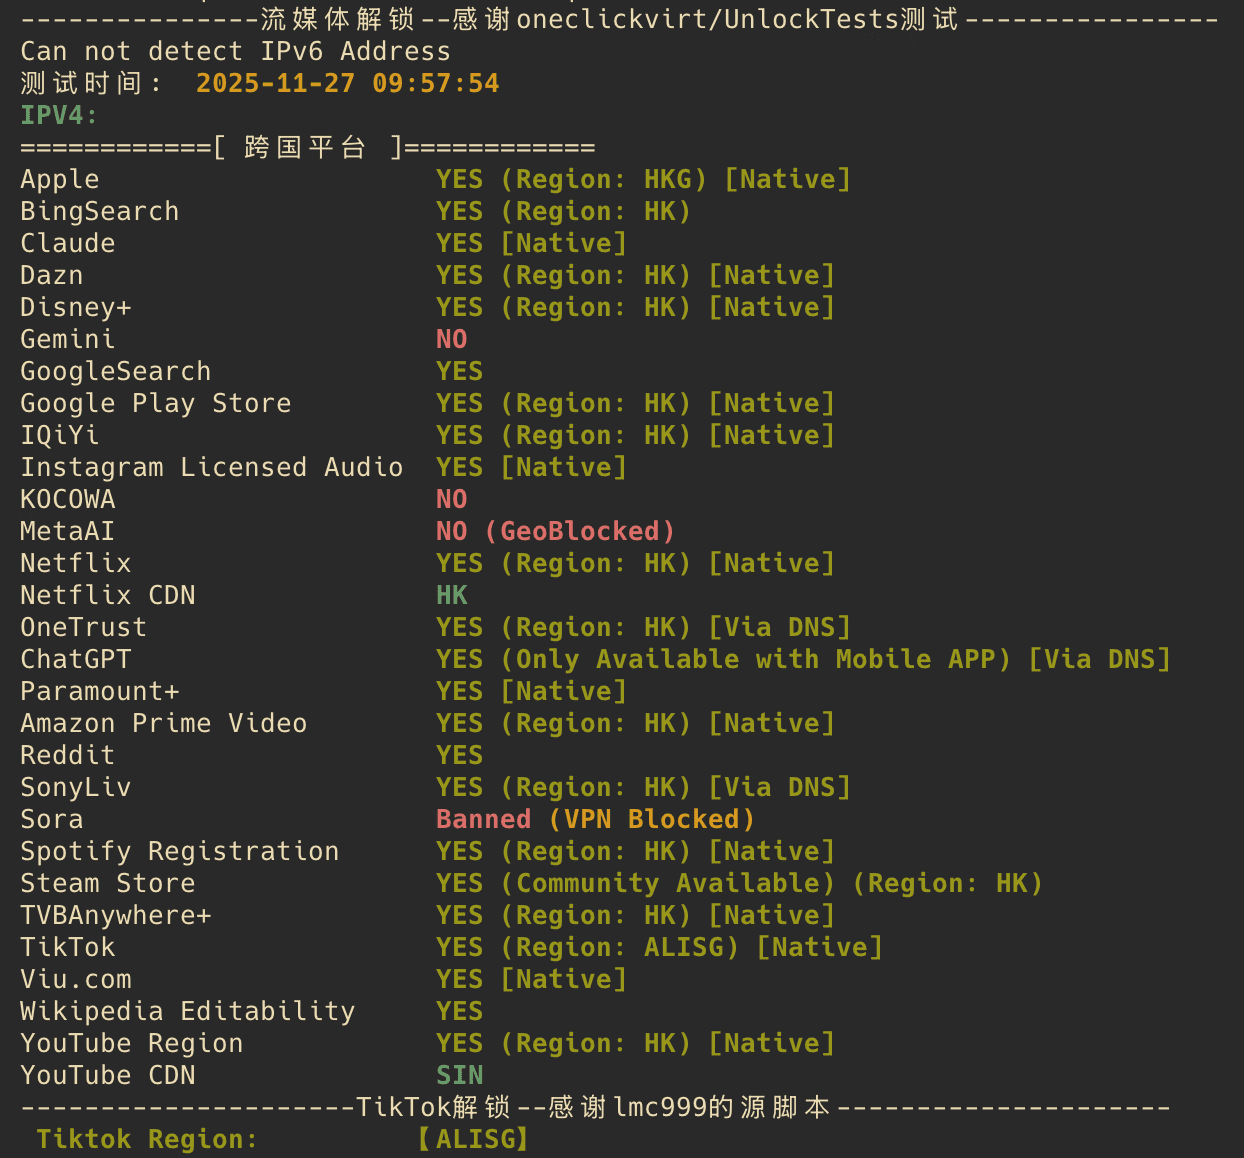
Task: Click the Via DNS tag on the OneTrust row
Action: (780, 627)
